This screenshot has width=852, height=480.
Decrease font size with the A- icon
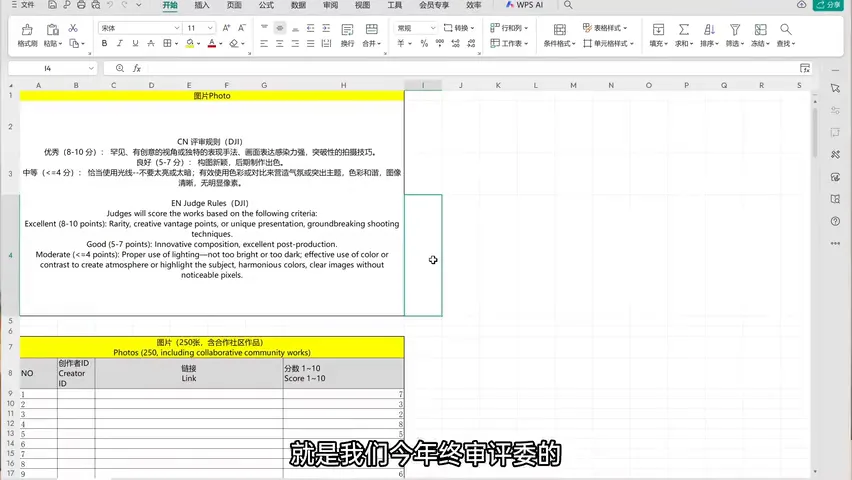pyautogui.click(x=242, y=28)
